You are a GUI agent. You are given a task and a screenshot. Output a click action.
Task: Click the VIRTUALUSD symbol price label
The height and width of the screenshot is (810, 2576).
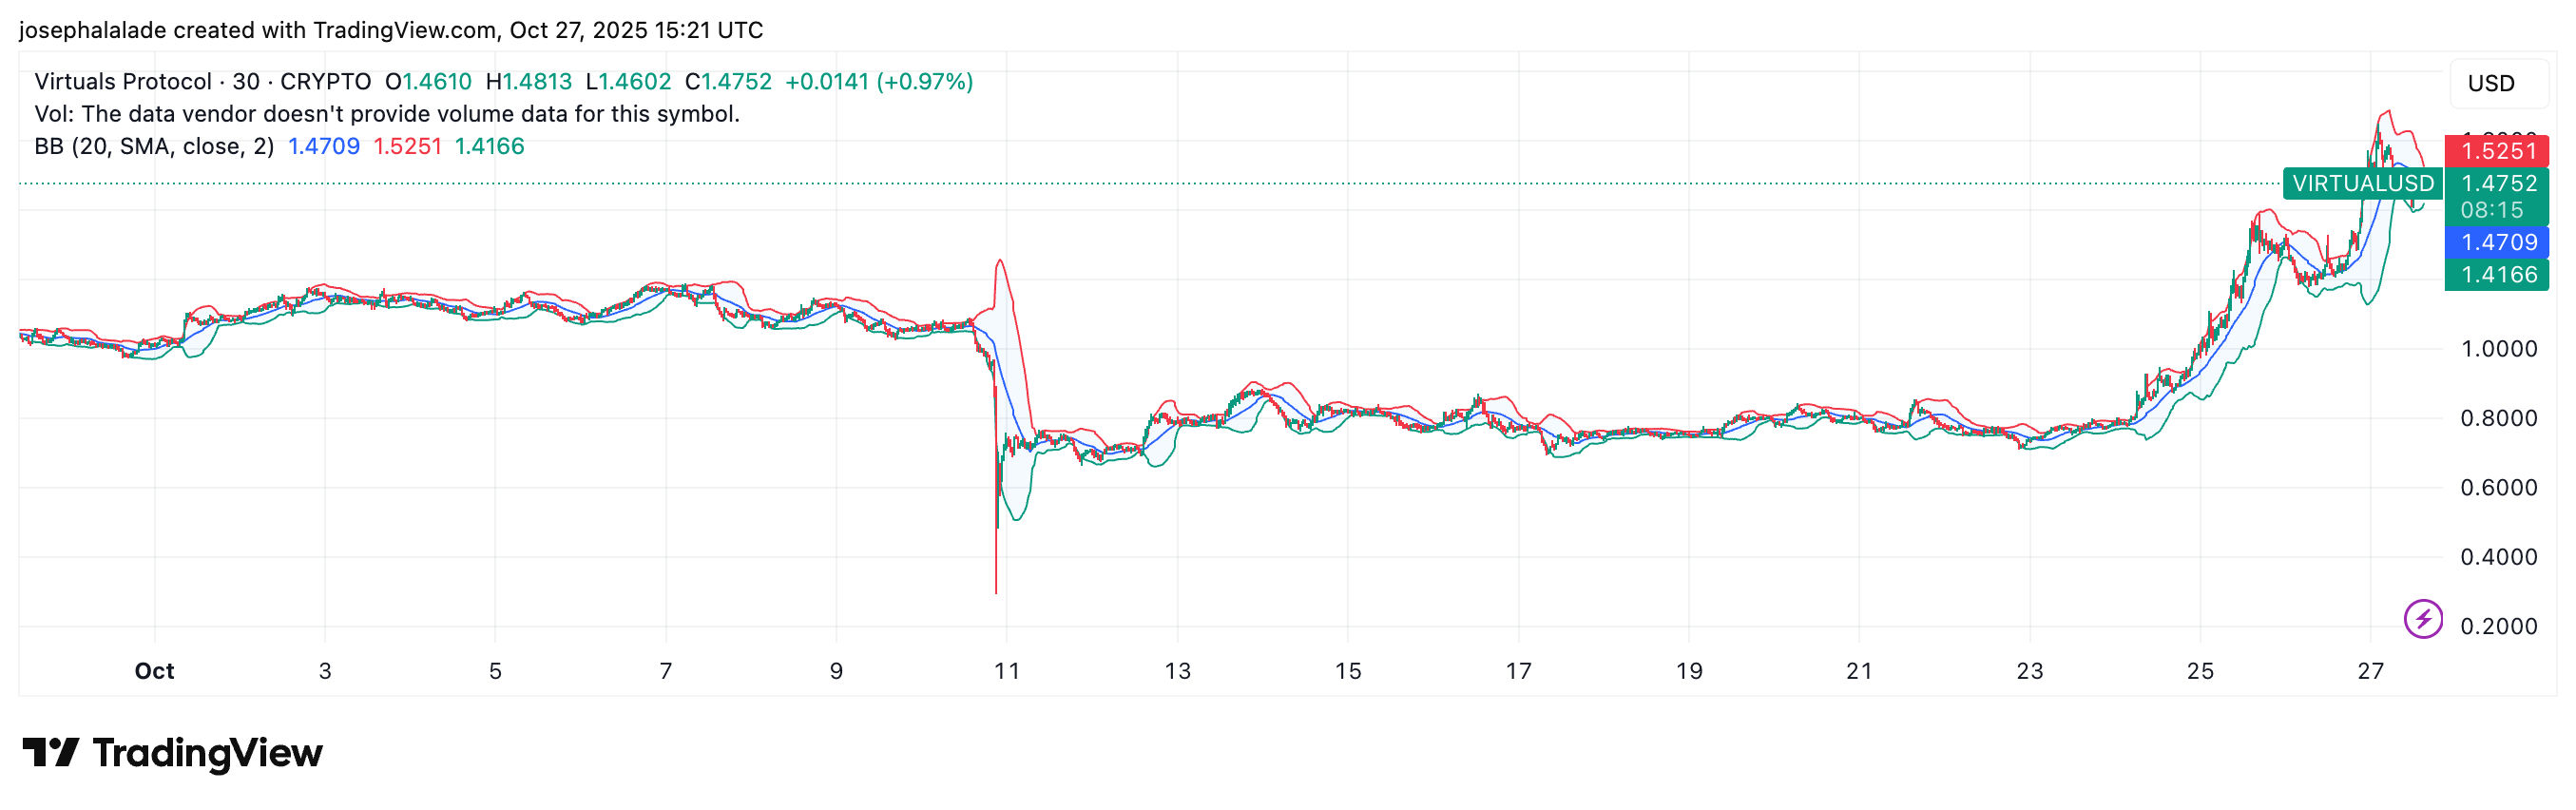[2362, 183]
